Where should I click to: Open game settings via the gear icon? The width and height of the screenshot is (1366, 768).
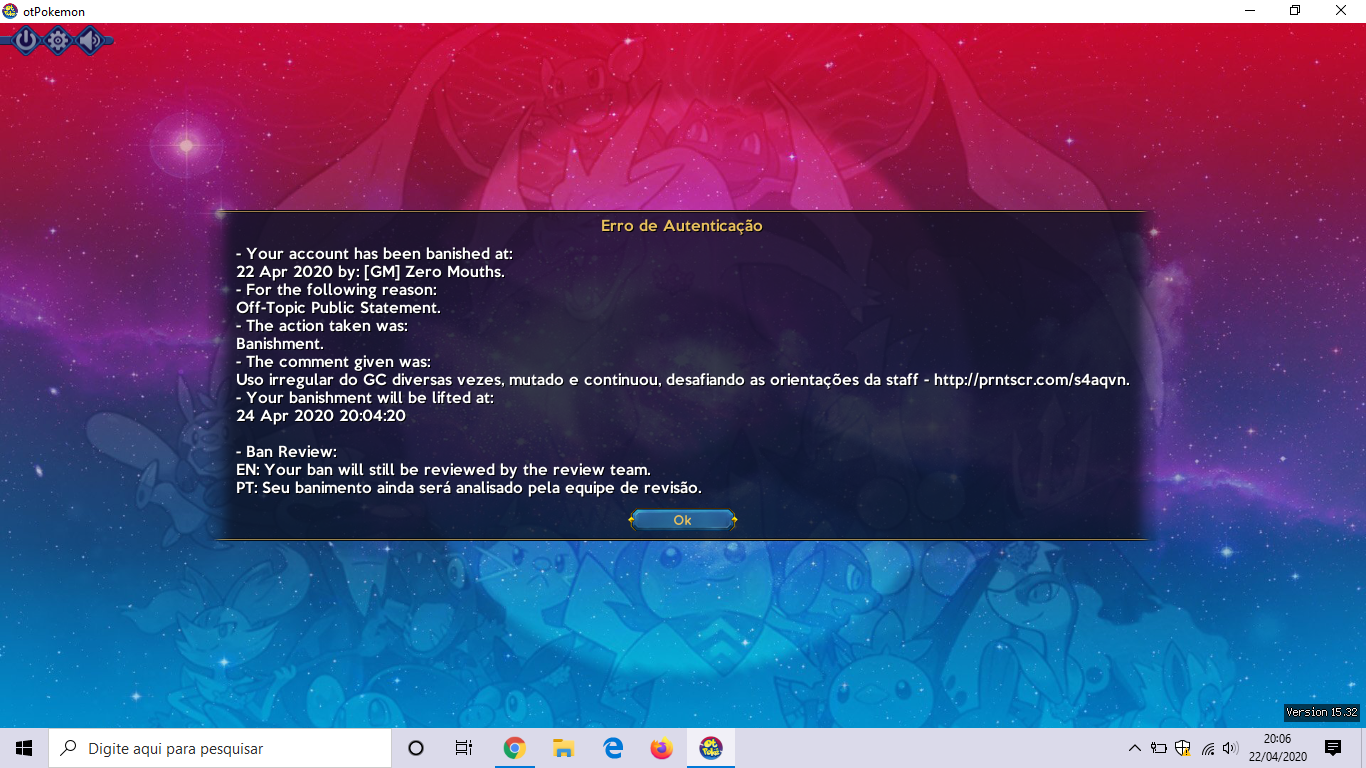(58, 40)
